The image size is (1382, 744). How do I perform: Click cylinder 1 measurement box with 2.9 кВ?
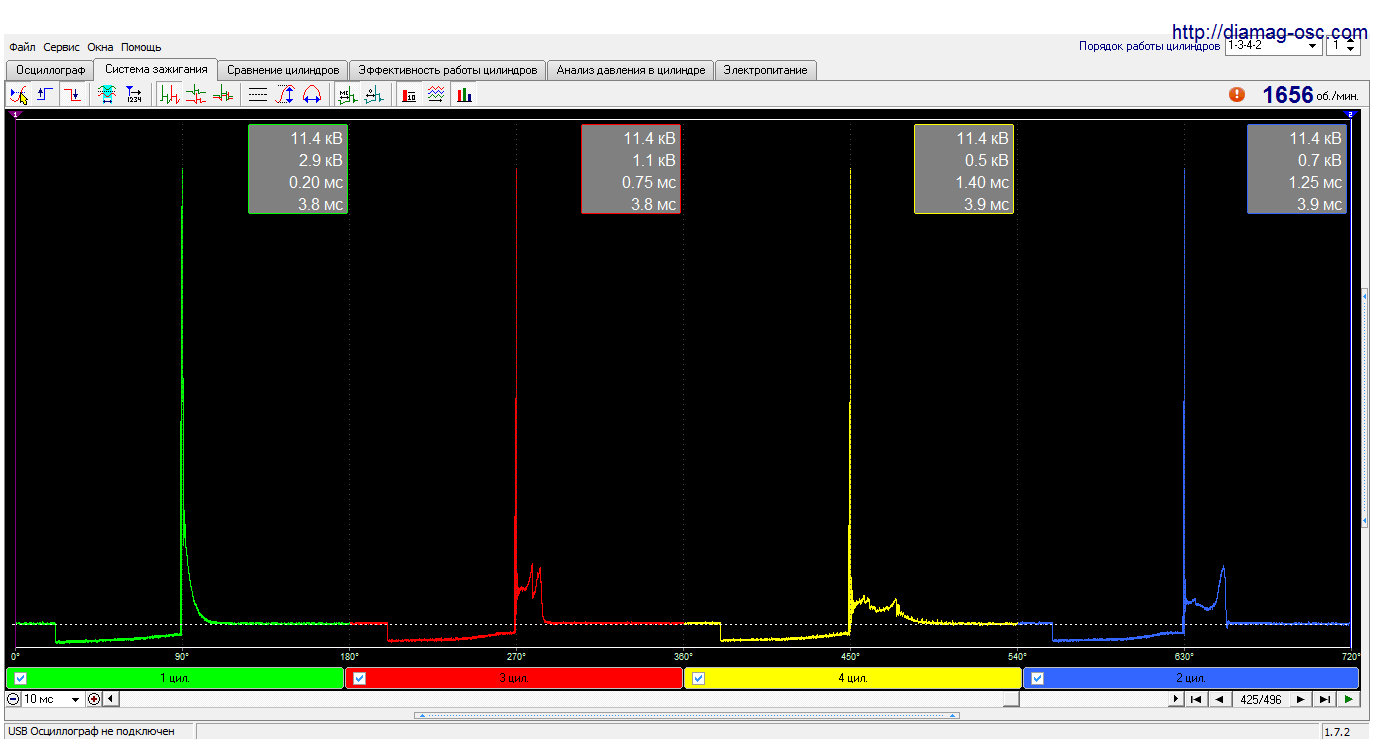point(299,170)
